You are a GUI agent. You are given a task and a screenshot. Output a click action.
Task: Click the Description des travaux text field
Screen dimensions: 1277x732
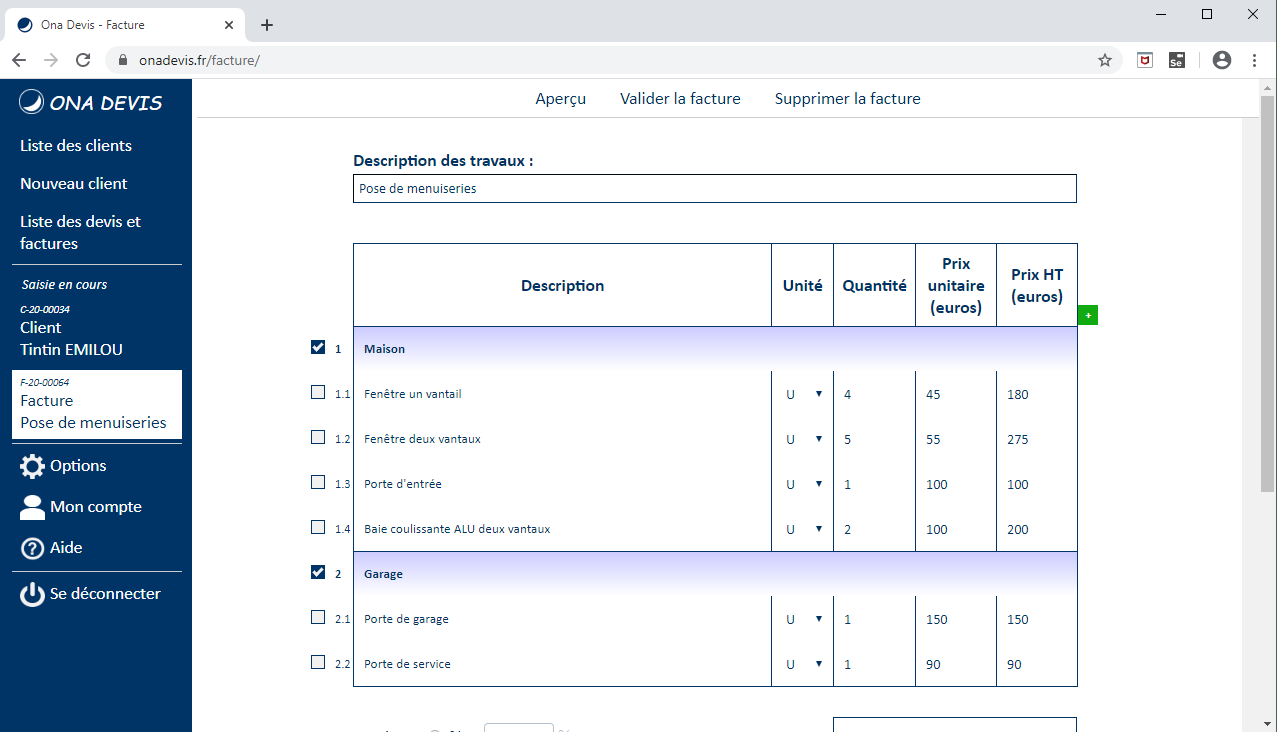click(714, 189)
